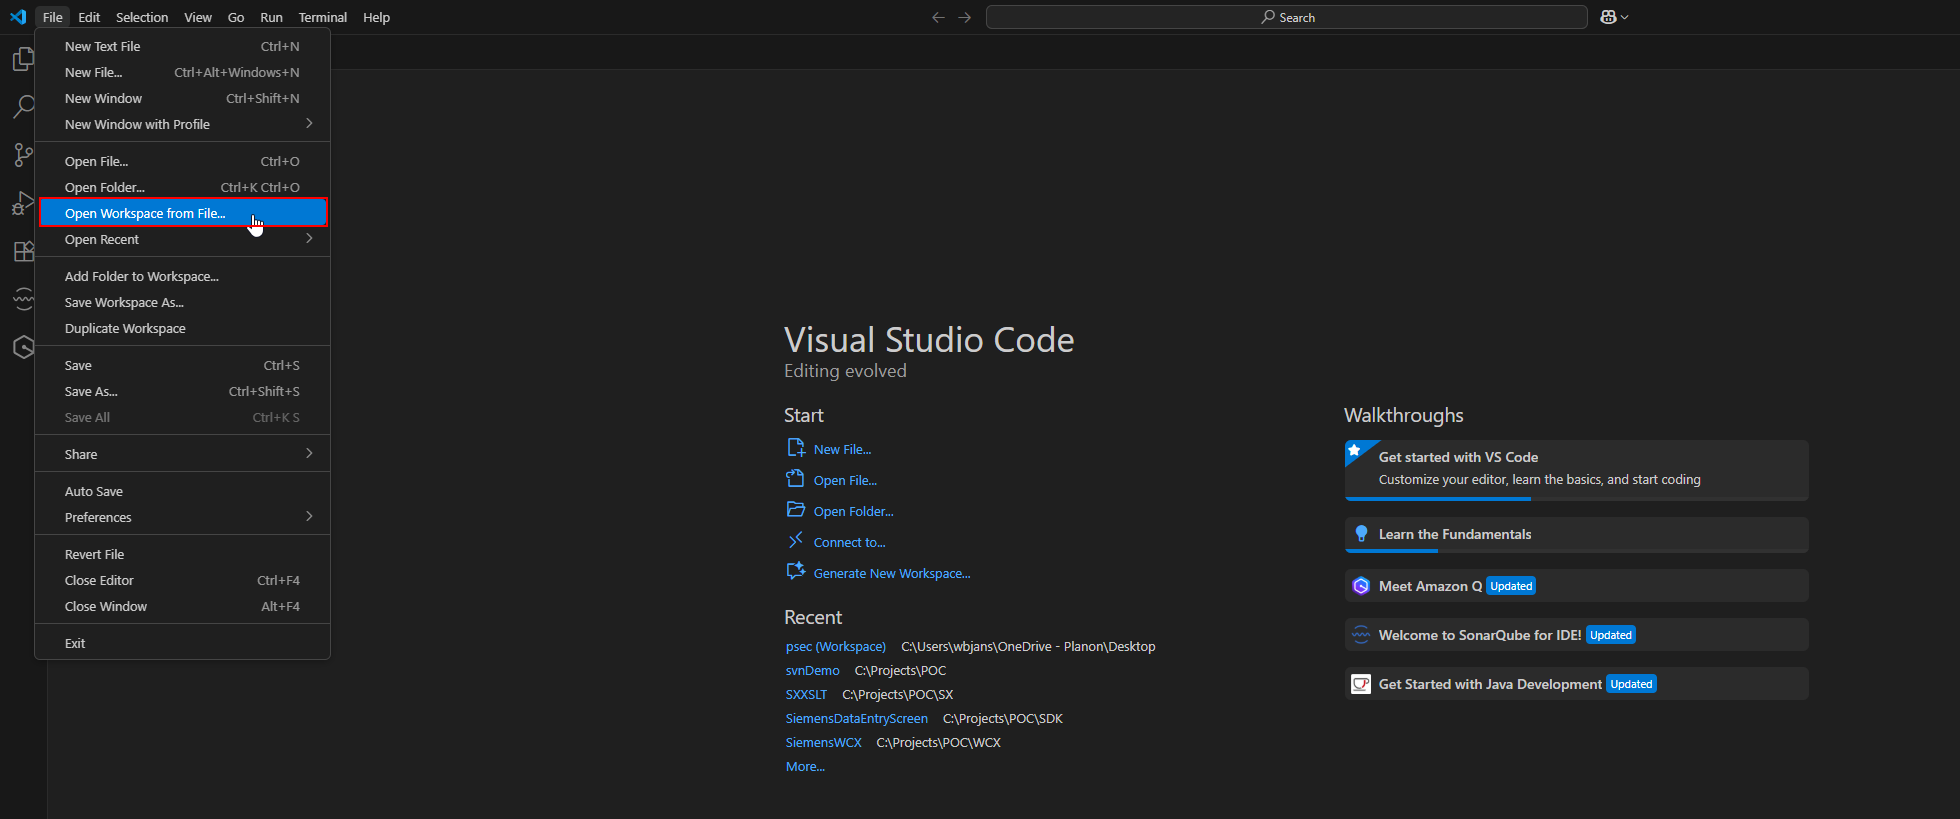Screen dimensions: 1960x819
Task: Click the Connect to... start link
Action: click(x=849, y=542)
